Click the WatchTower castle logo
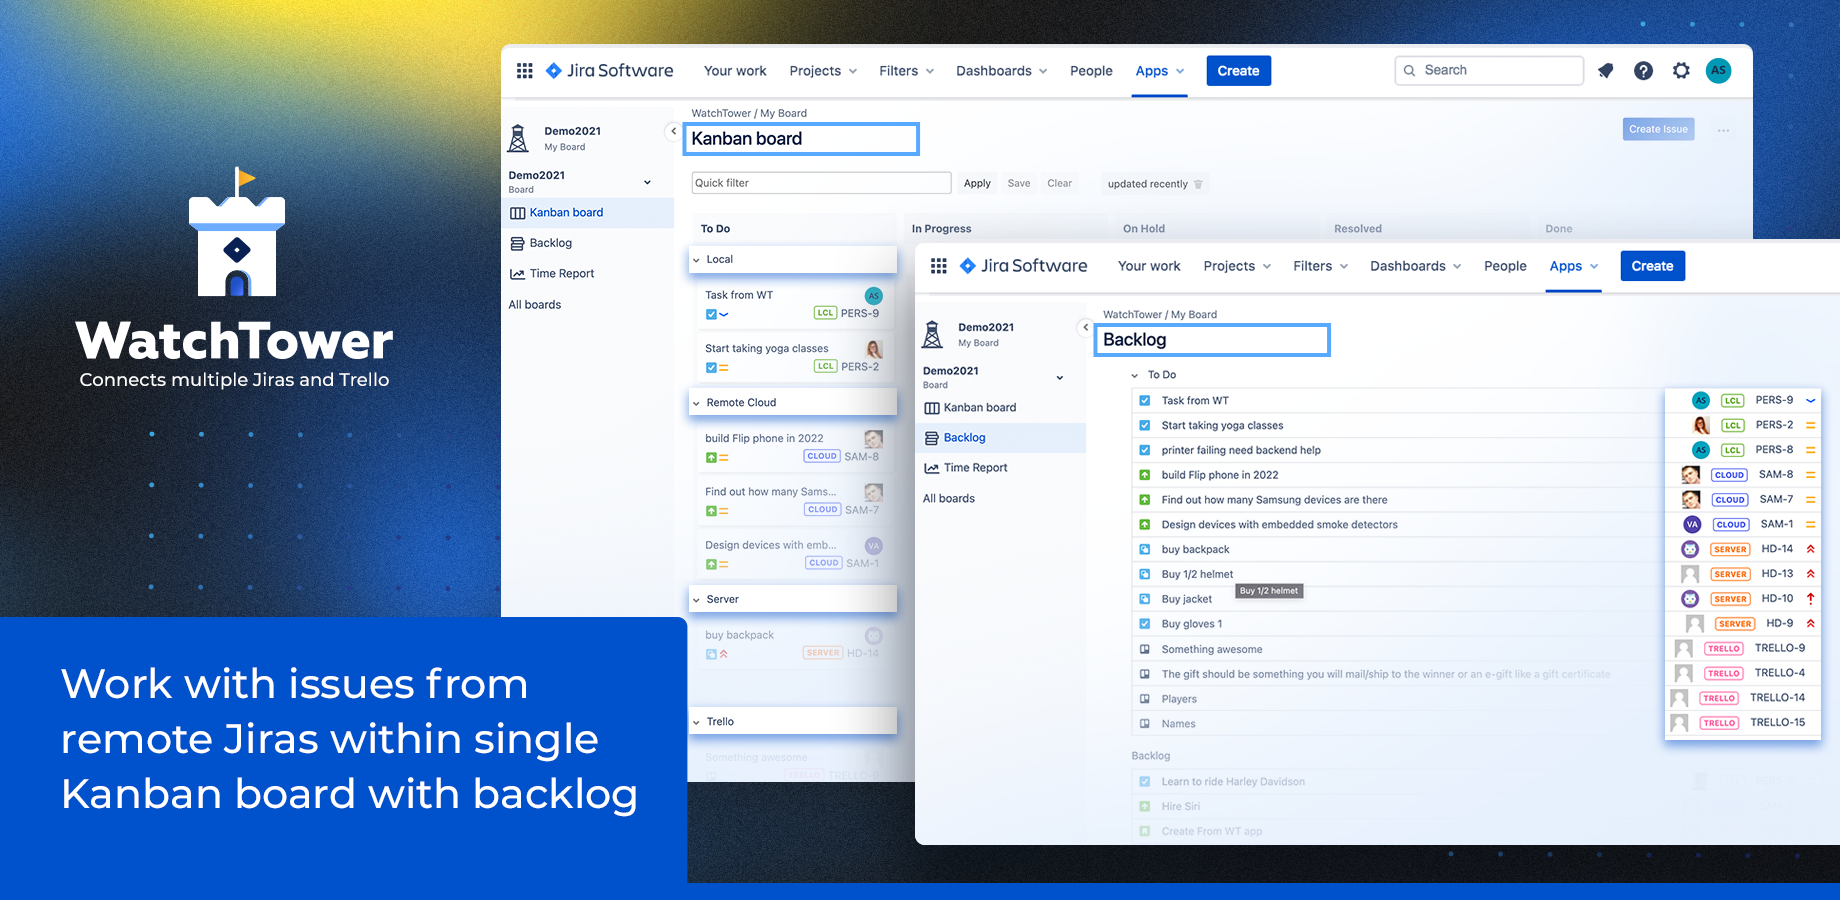Image resolution: width=1840 pixels, height=900 pixels. pyautogui.click(x=237, y=232)
